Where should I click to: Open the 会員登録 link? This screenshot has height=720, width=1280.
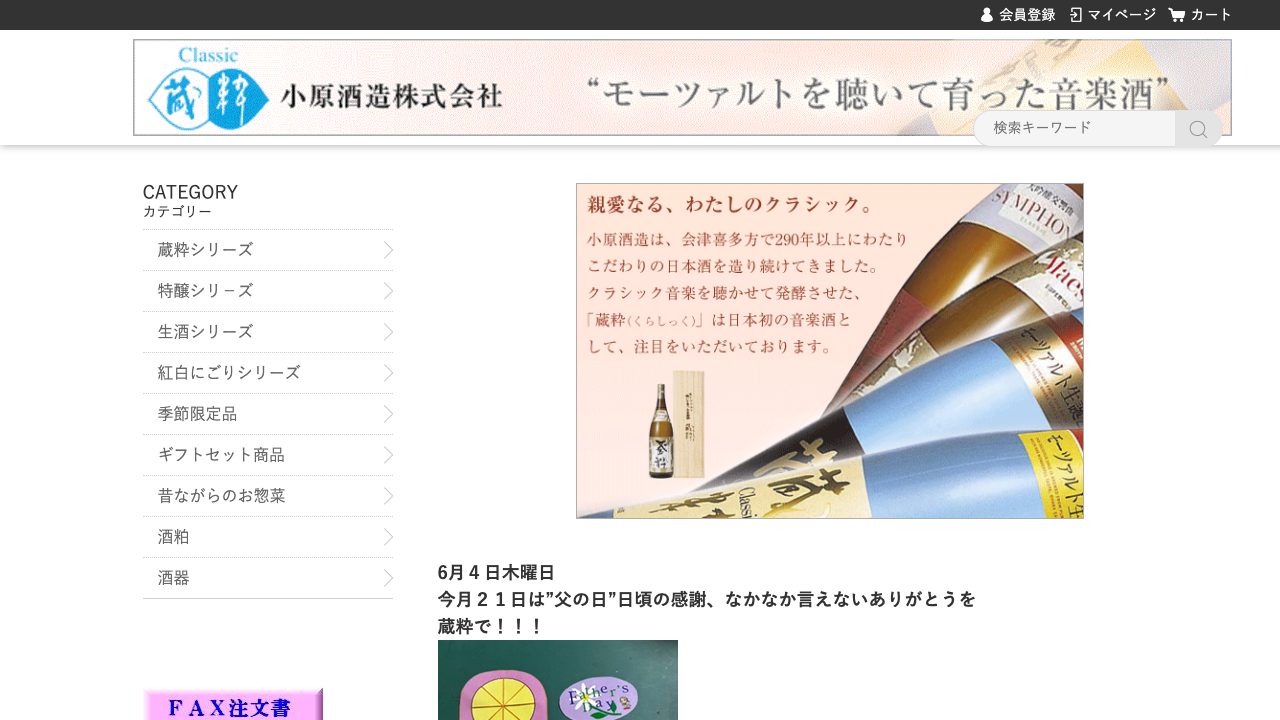1027,15
